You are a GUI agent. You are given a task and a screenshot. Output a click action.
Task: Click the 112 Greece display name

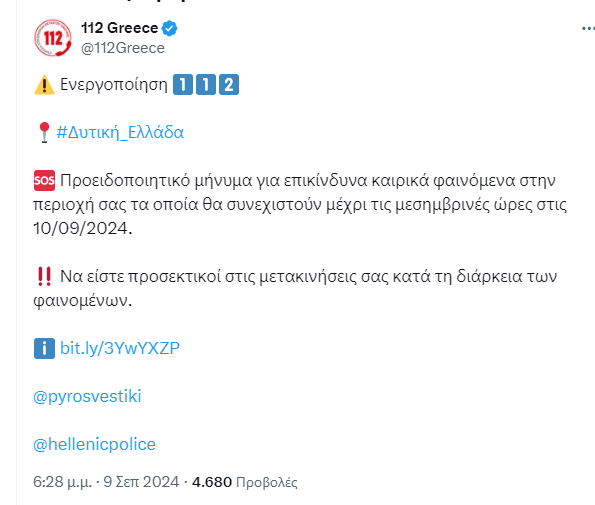[x=120, y=28]
